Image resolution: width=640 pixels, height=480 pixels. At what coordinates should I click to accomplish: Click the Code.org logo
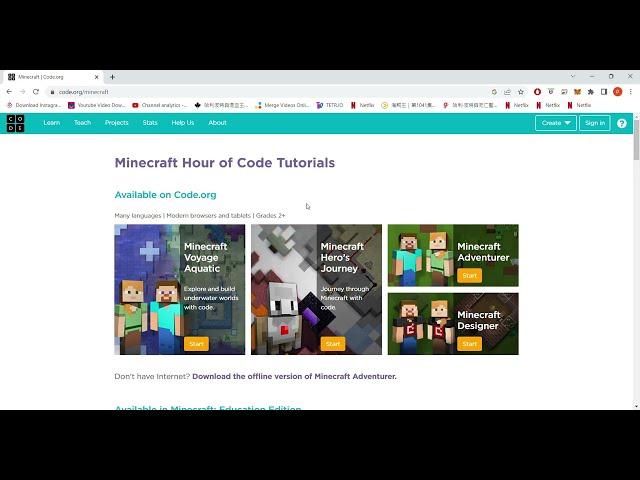[x=15, y=123]
